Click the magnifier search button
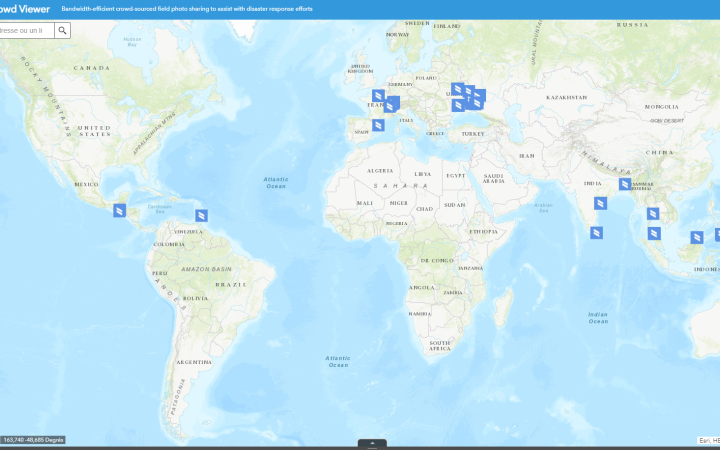720x450 pixels. click(x=62, y=30)
